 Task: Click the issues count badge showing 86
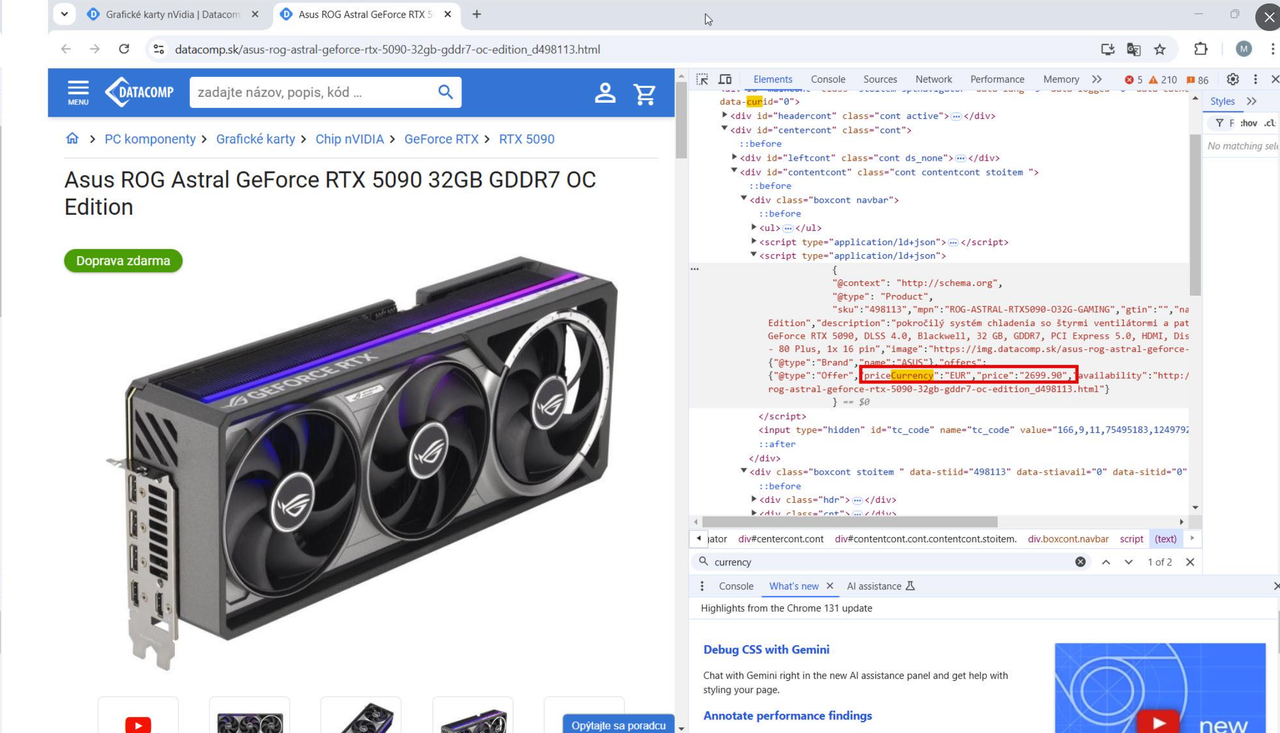1197,80
